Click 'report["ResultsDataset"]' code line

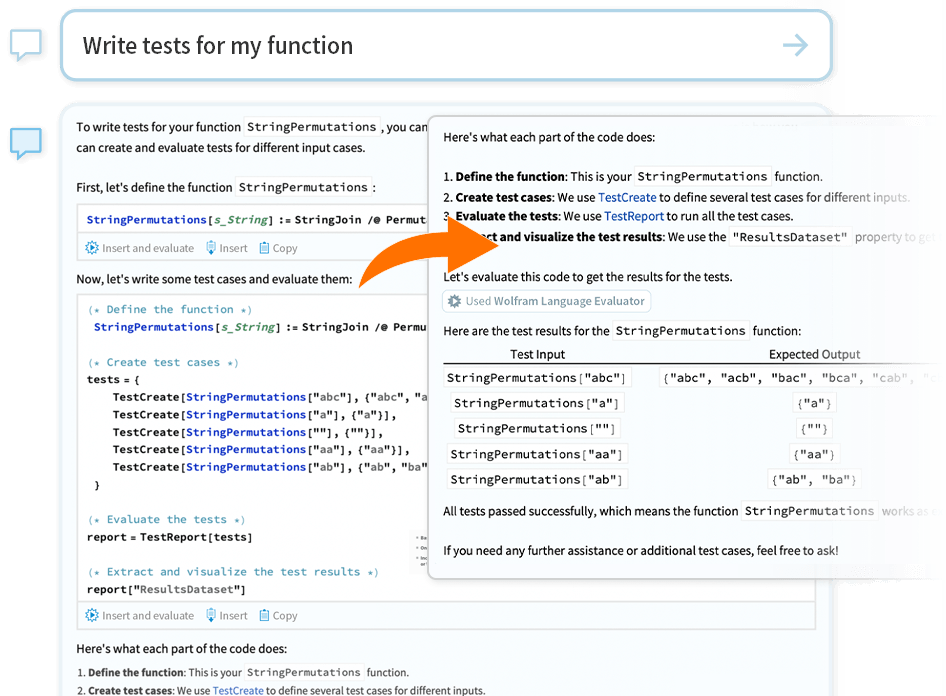167,589
